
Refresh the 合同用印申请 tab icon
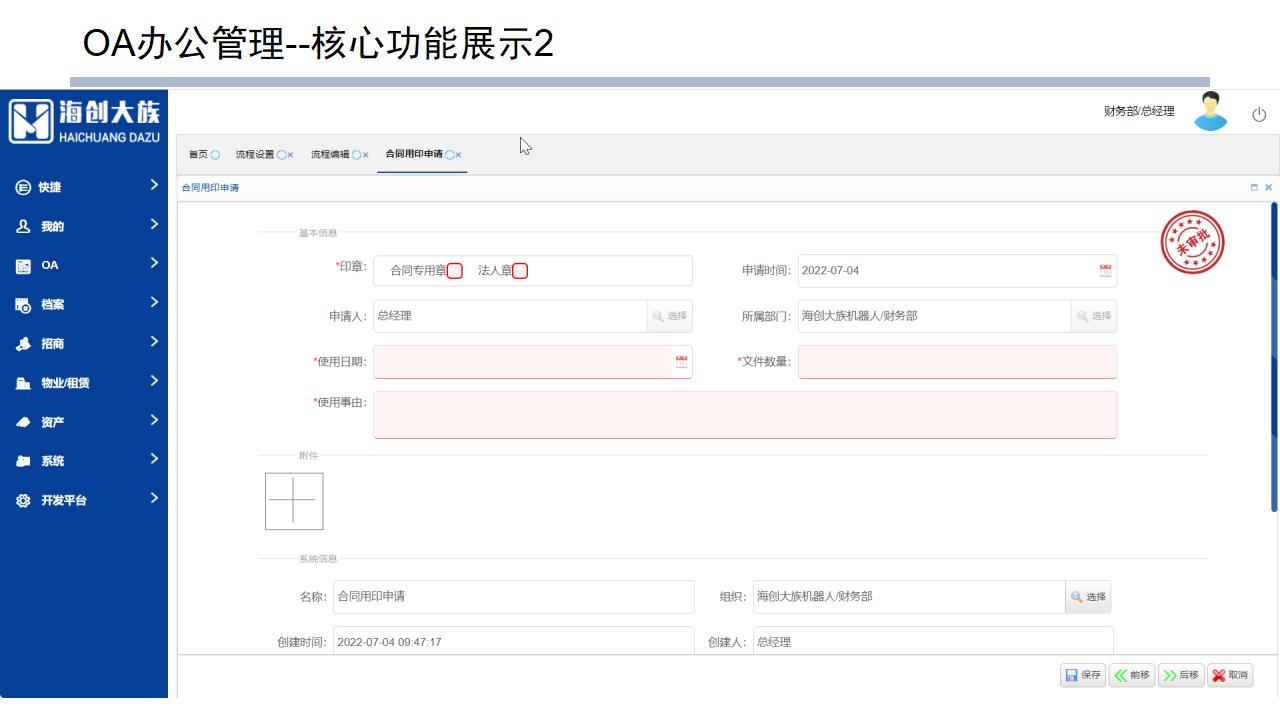click(449, 155)
